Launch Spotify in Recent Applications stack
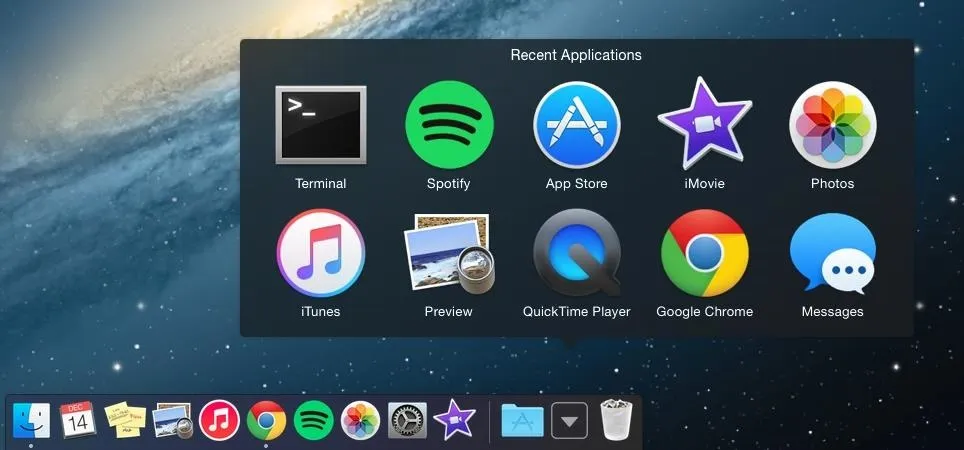 click(x=449, y=125)
